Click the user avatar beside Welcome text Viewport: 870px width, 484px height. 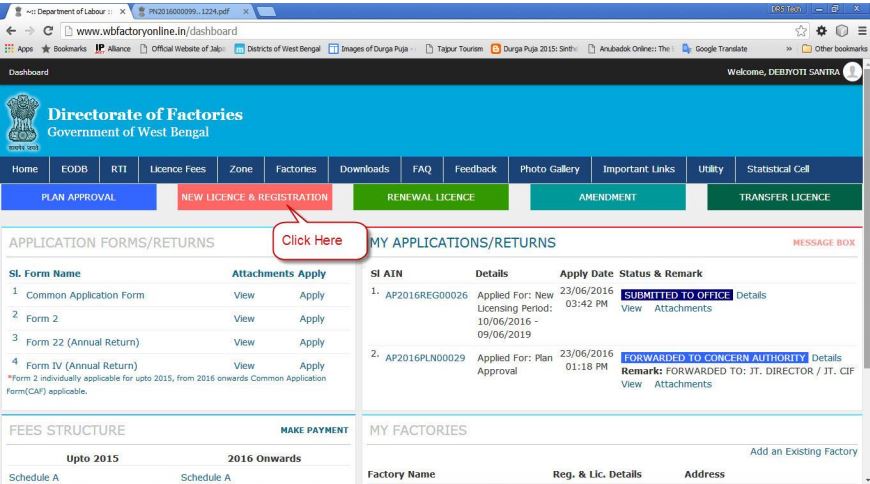click(x=852, y=72)
